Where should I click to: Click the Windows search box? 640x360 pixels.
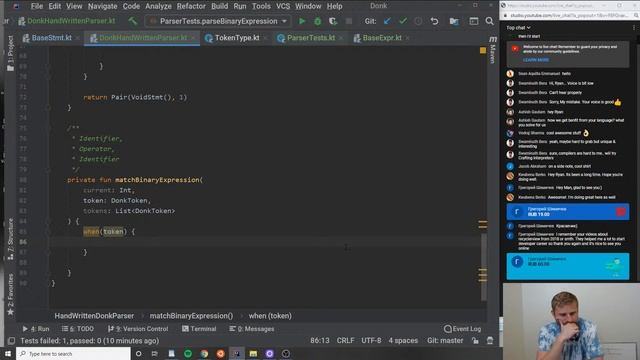pyautogui.click(x=73, y=353)
